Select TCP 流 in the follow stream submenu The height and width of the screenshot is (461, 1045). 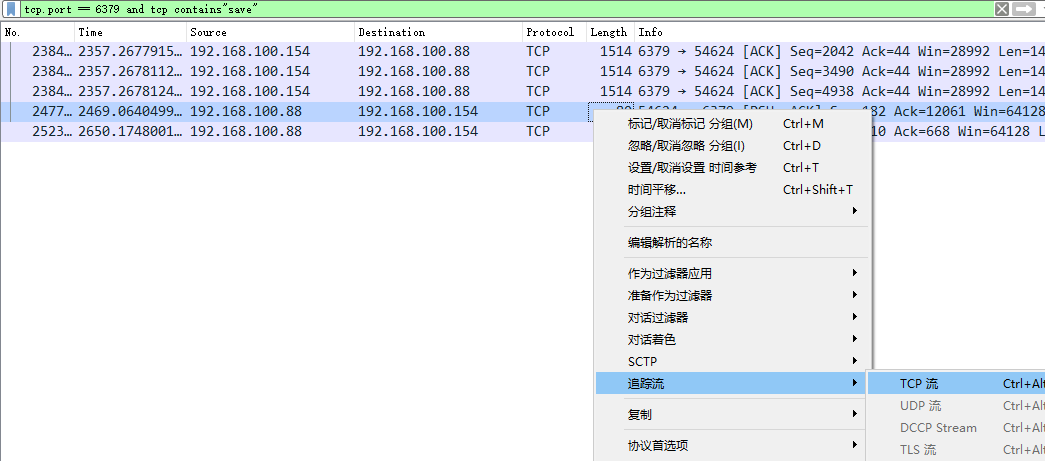point(919,384)
